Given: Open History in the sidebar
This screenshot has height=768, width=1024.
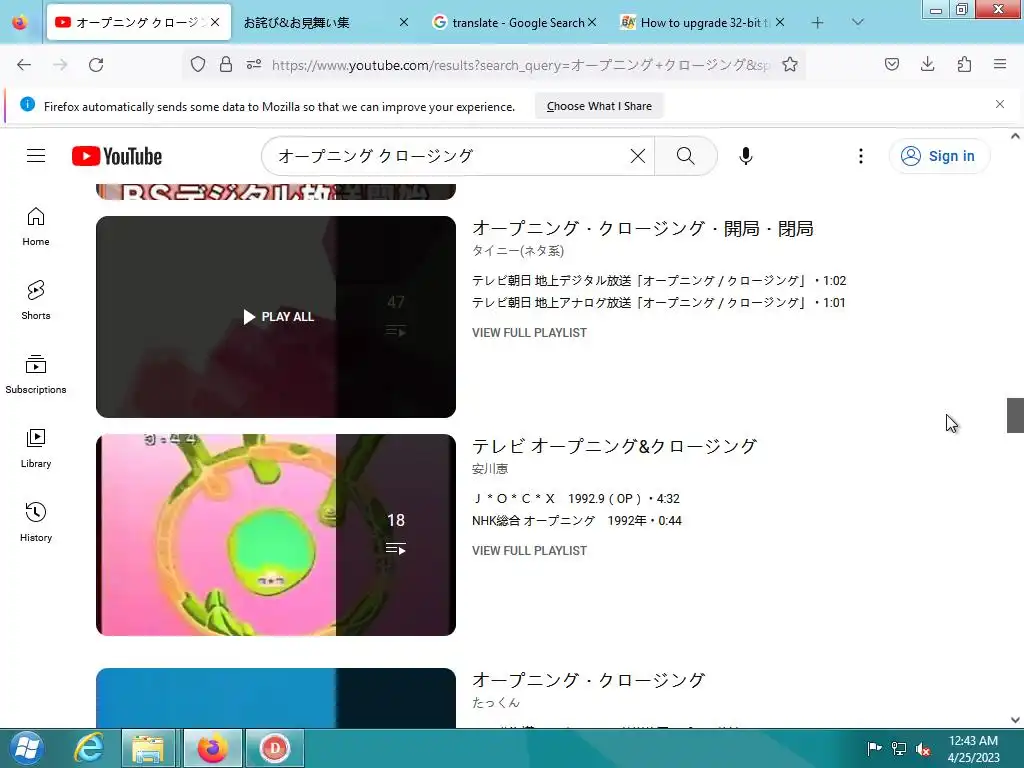Looking at the screenshot, I should [x=36, y=522].
